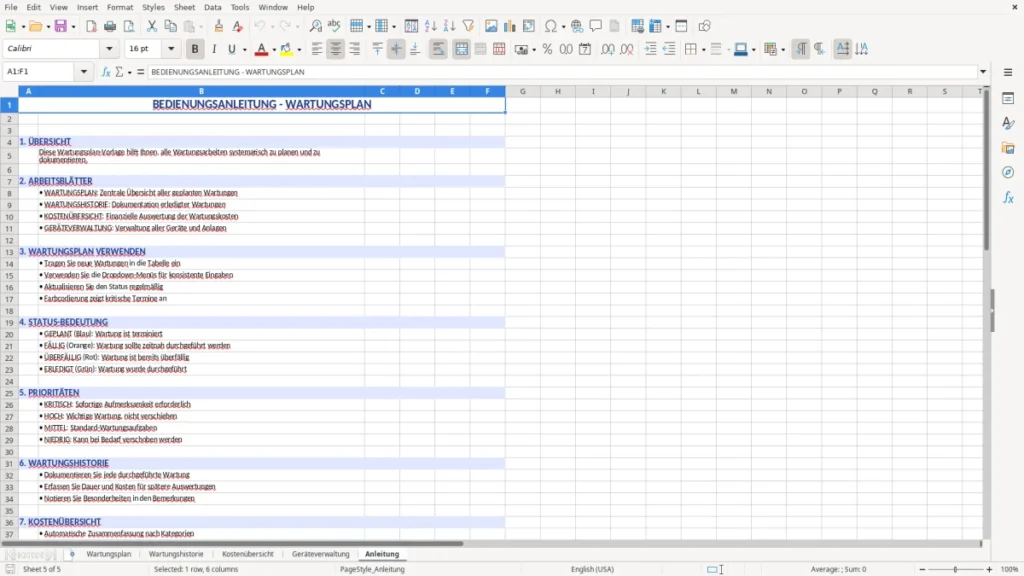
Task: Sort ascending
Action: (430, 26)
